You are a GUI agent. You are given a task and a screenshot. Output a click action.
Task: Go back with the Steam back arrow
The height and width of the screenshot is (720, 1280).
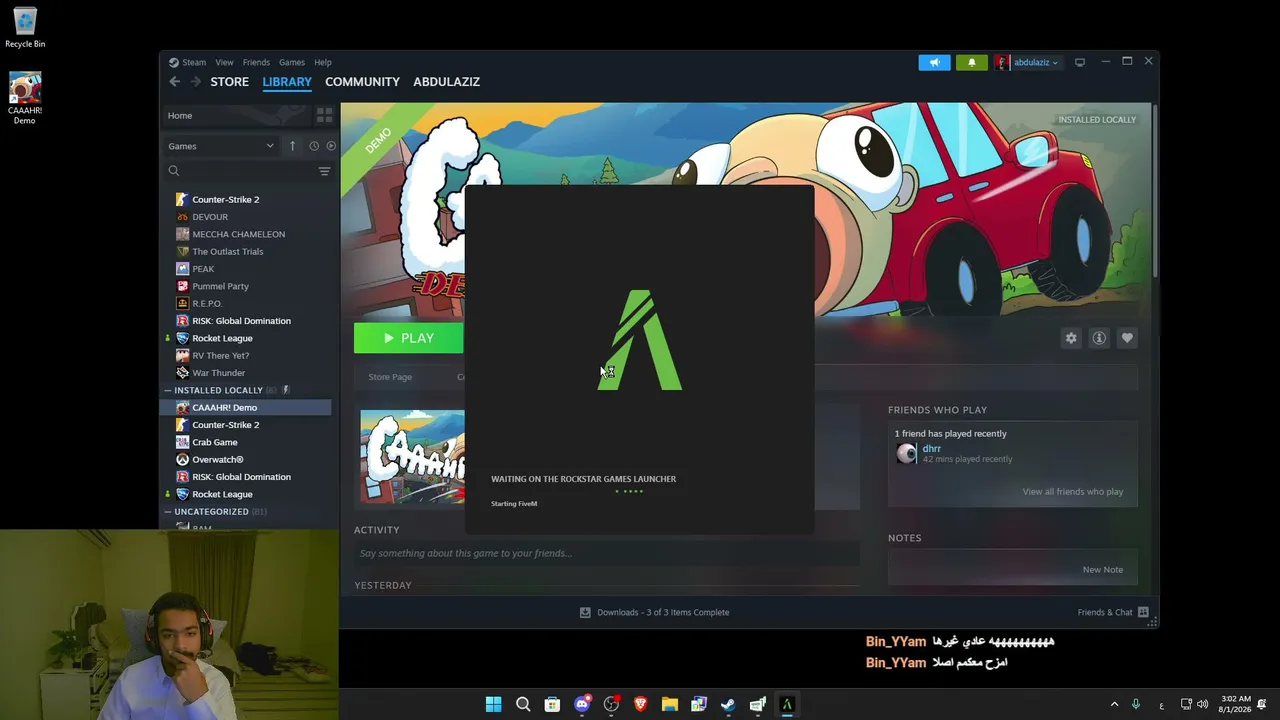[175, 82]
